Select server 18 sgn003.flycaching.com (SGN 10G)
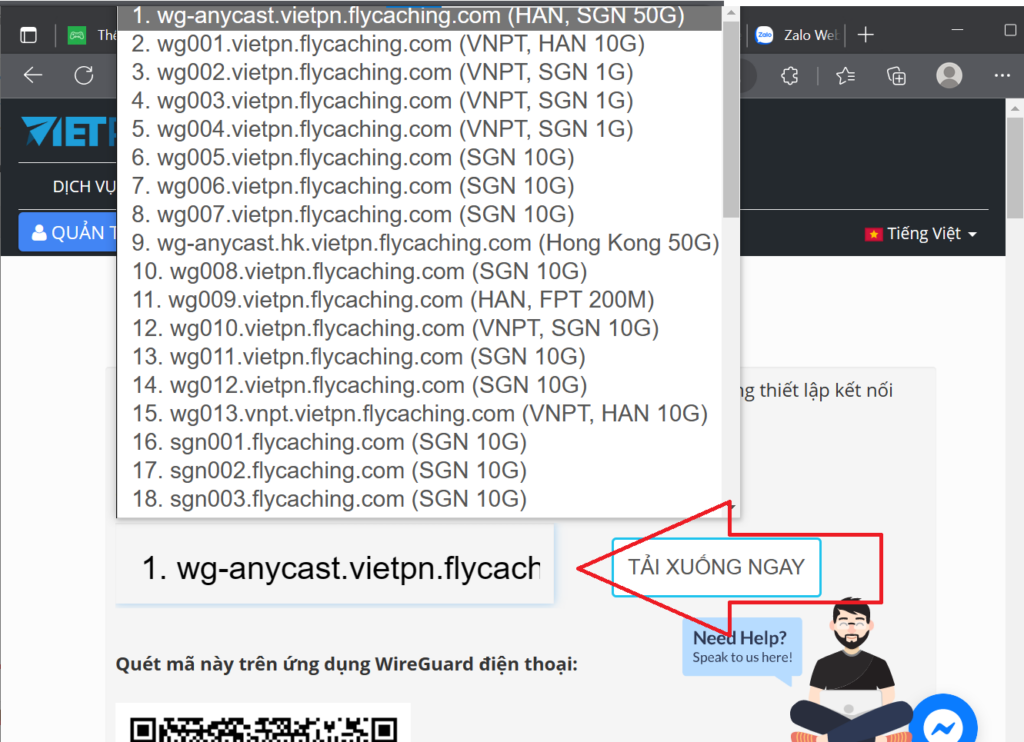The height and width of the screenshot is (742, 1024). coord(419,499)
